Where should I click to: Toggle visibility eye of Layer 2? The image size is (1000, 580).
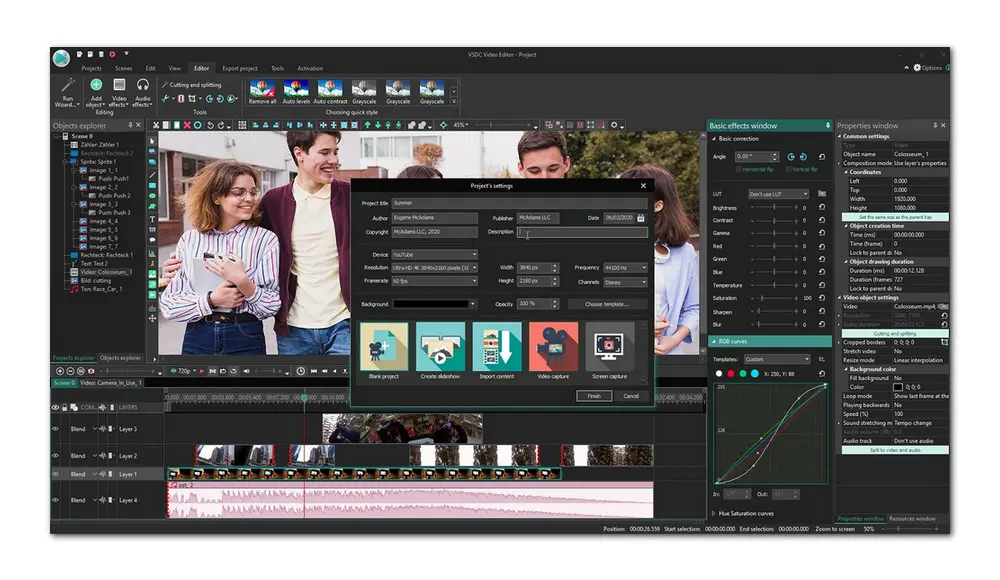[55, 456]
